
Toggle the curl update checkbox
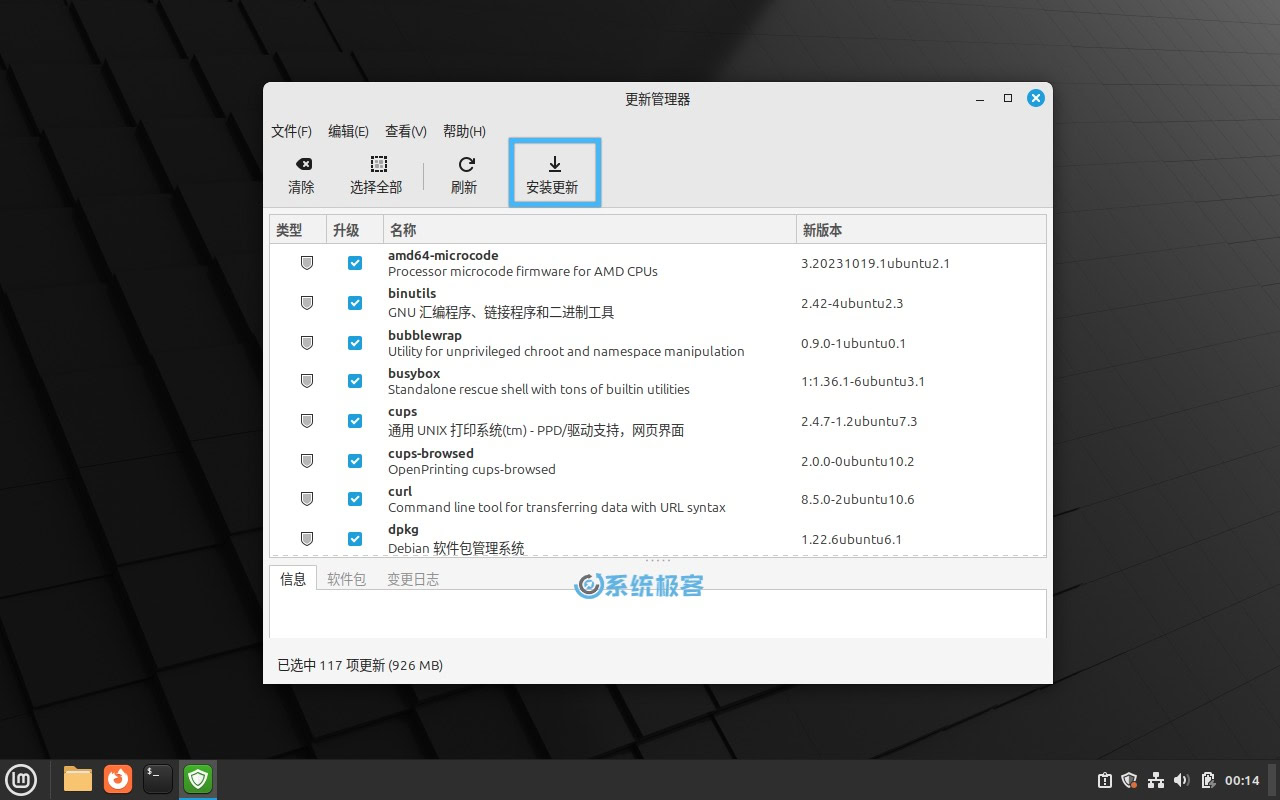pos(355,499)
